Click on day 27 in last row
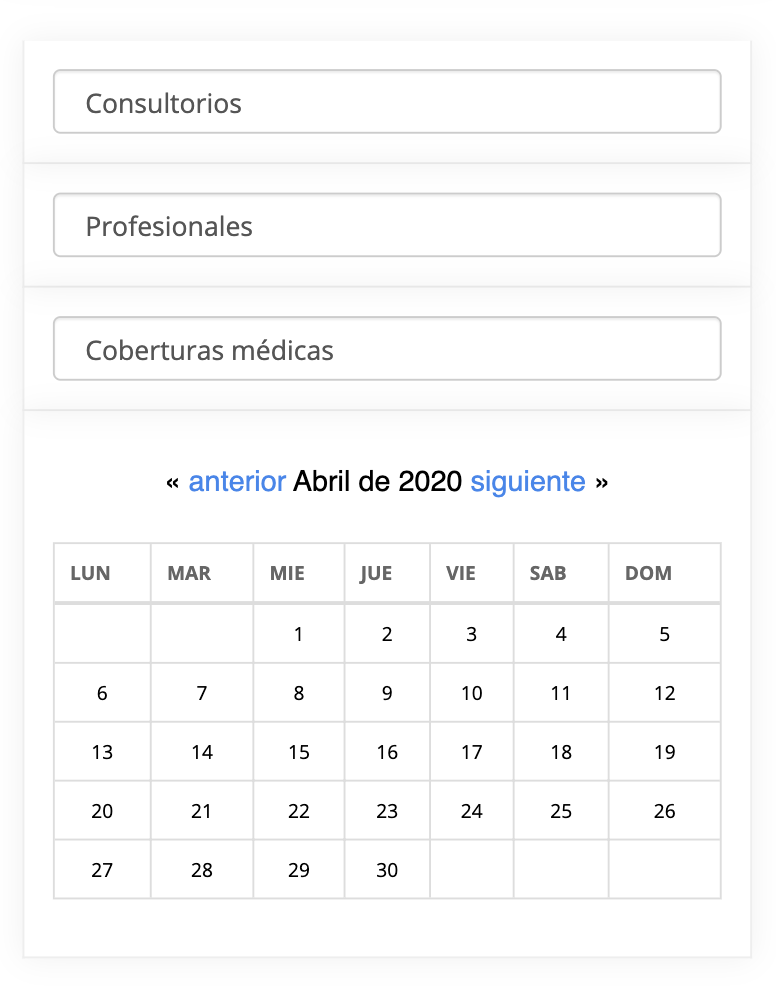This screenshot has height=988, width=776. pyautogui.click(x=102, y=870)
